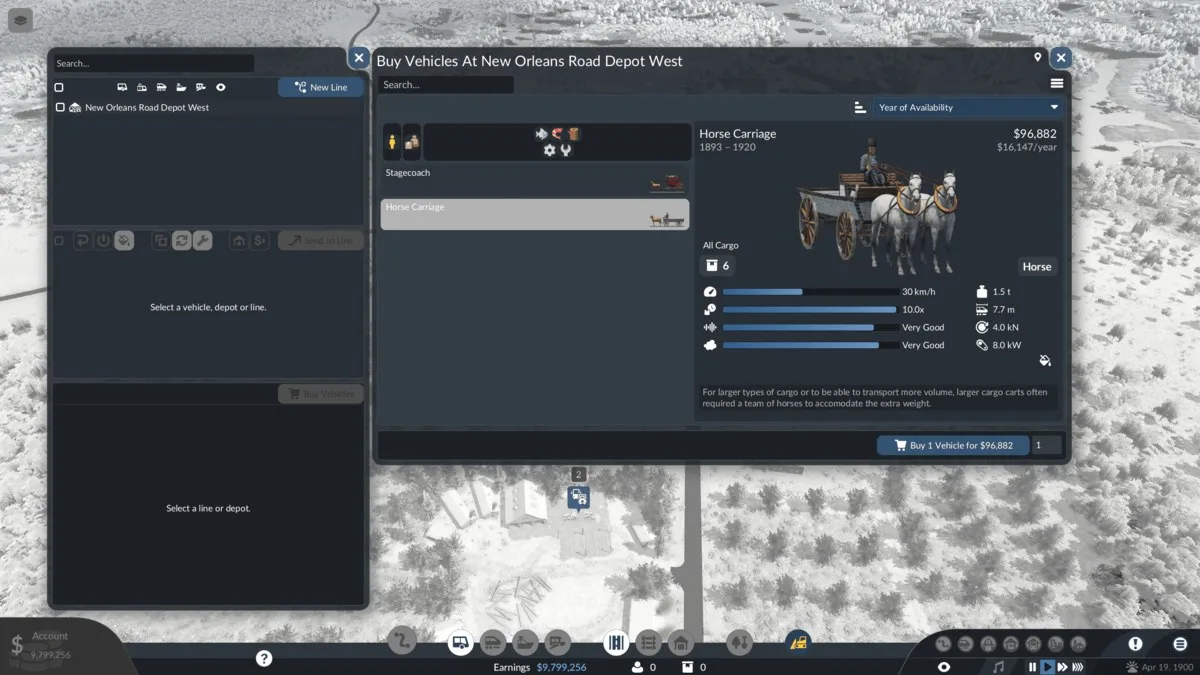Open the main game menu hamburger icon

pos(1180,644)
